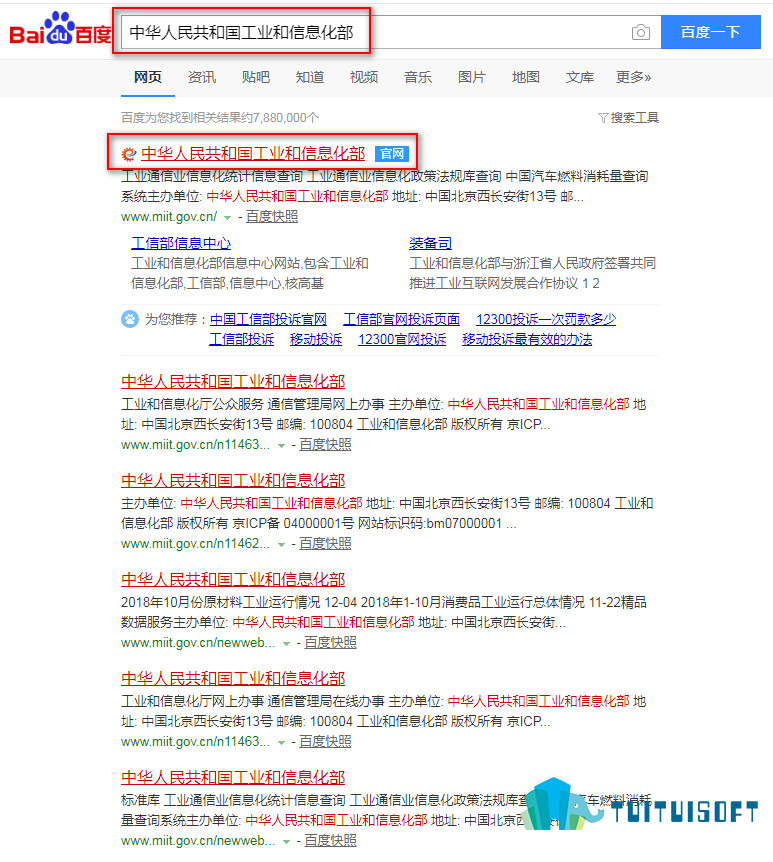The image size is (773, 862).
Task: Click the 百度一下 search button
Action: (710, 32)
